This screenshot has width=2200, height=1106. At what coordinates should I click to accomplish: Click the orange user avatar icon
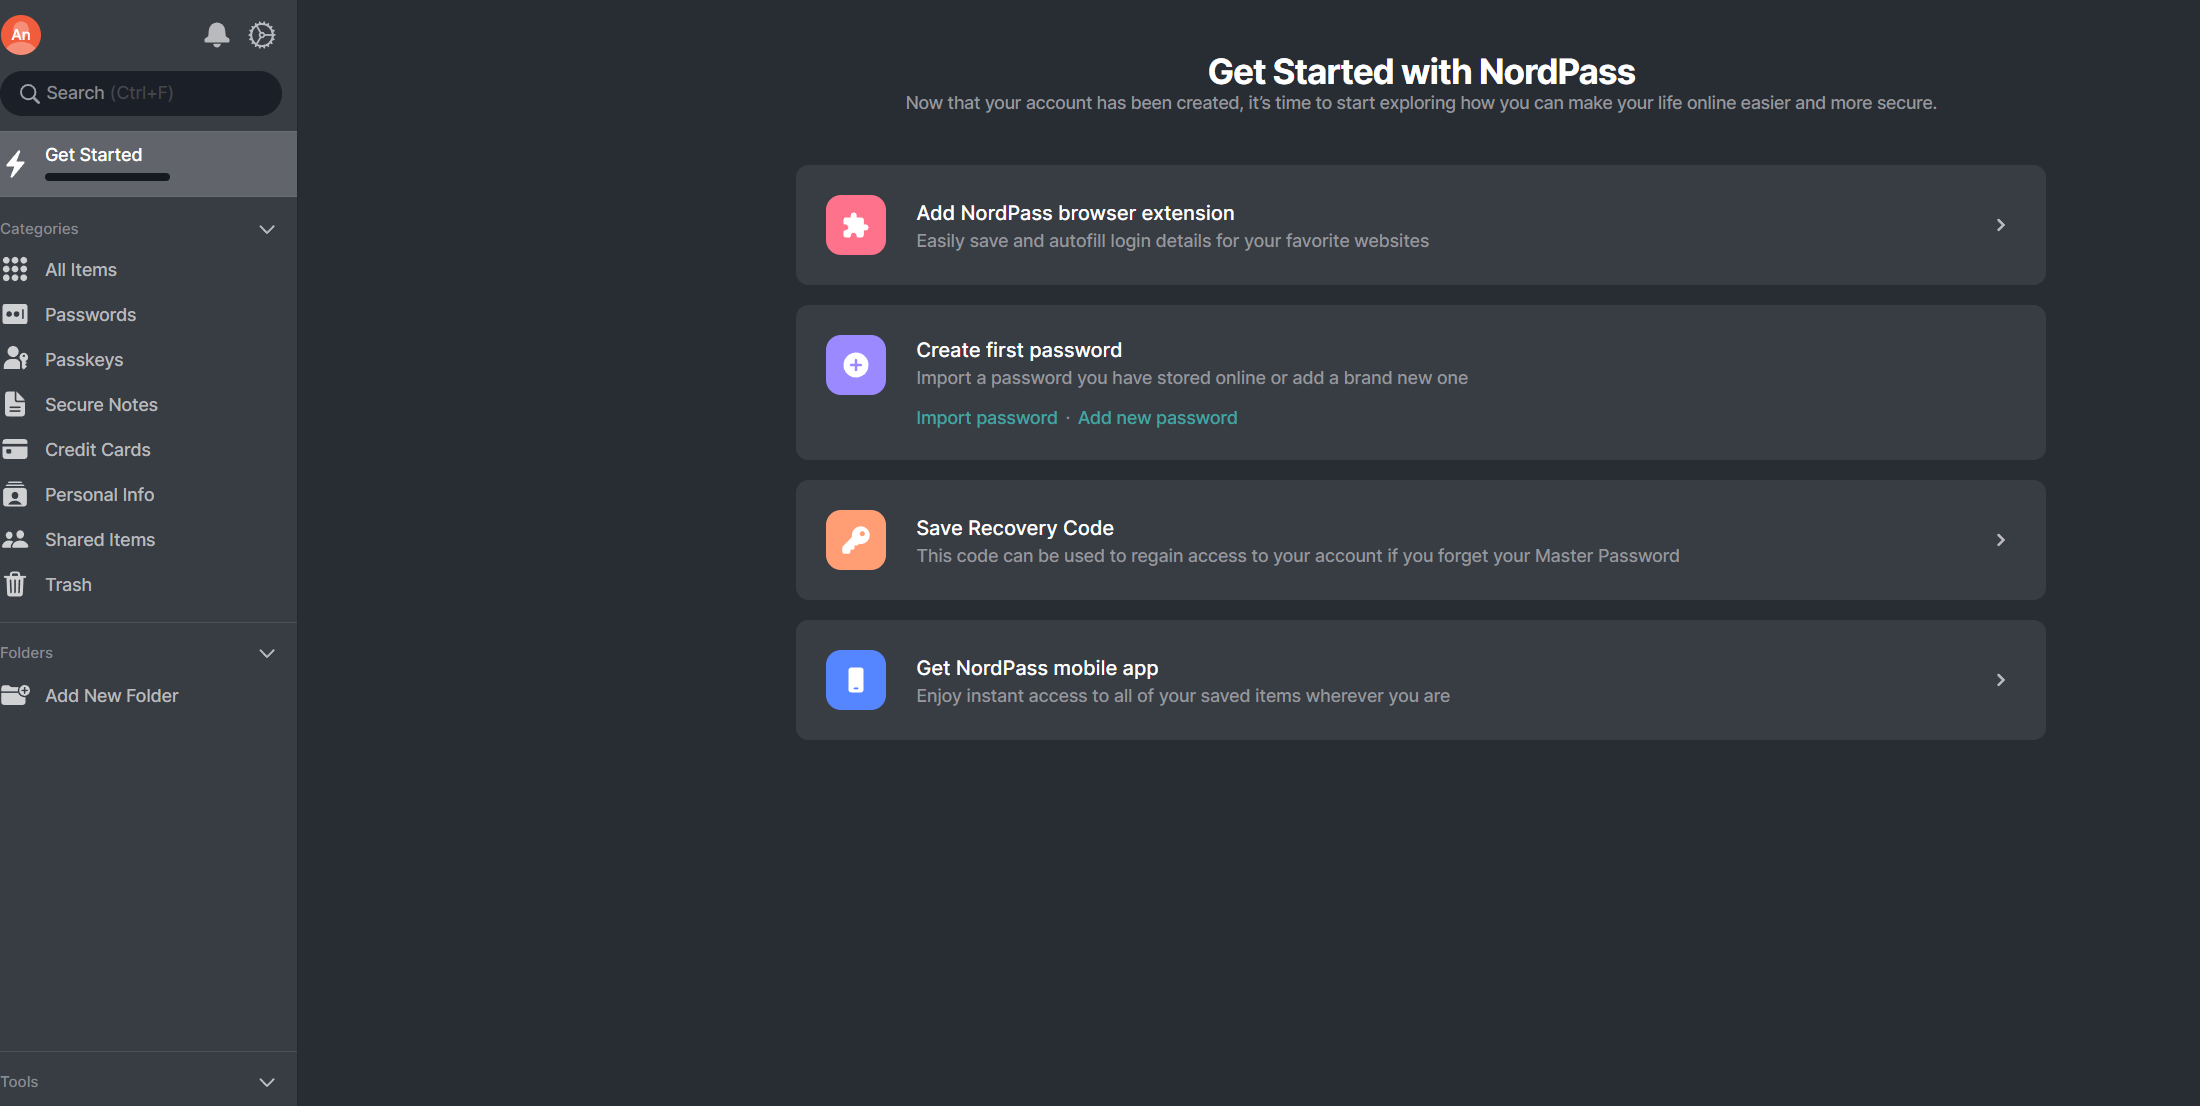click(21, 35)
